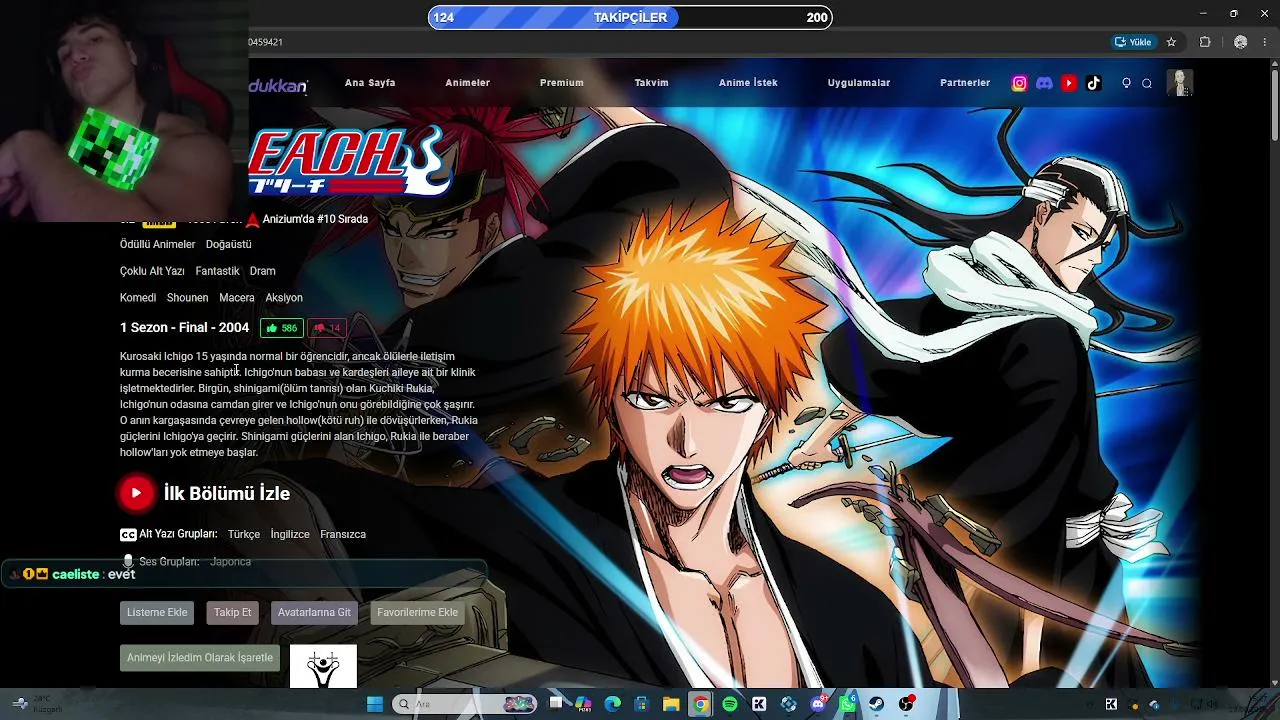Open File Explorer from the taskbar

click(671, 704)
